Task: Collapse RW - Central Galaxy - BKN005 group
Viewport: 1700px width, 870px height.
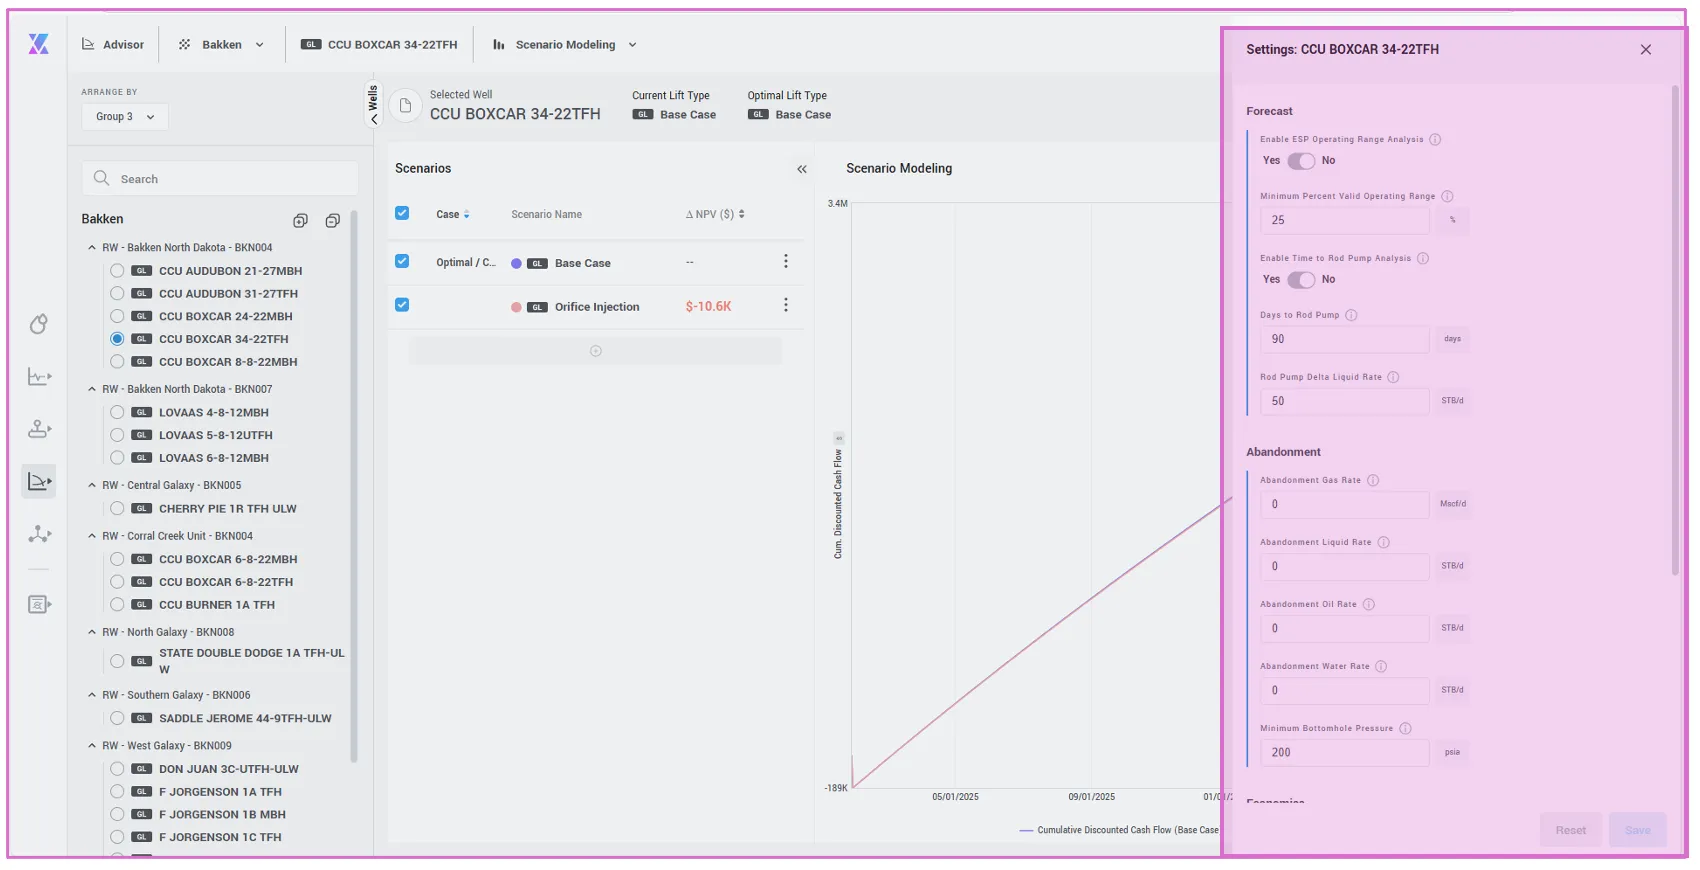Action: coord(92,485)
